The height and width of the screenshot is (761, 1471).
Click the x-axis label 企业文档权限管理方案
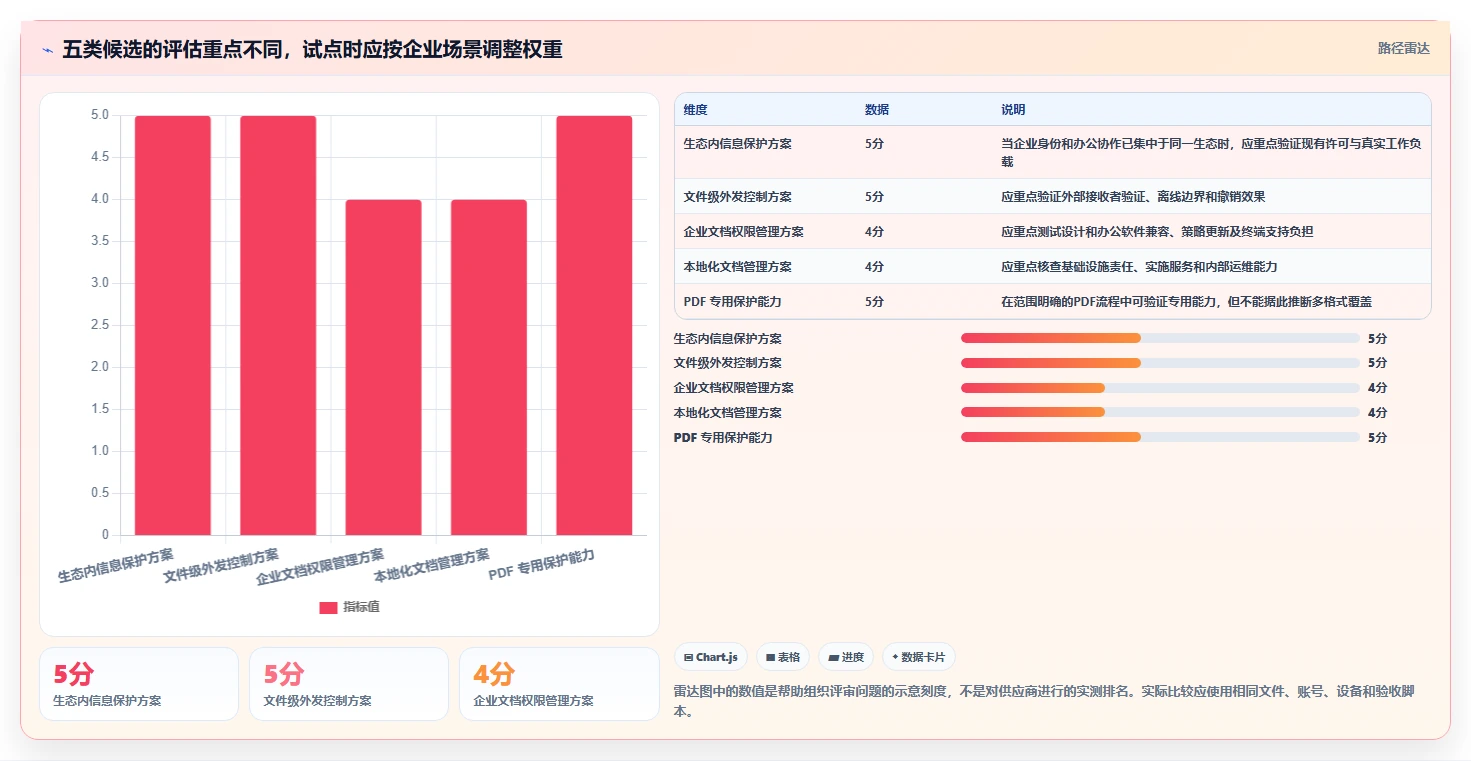[320, 566]
